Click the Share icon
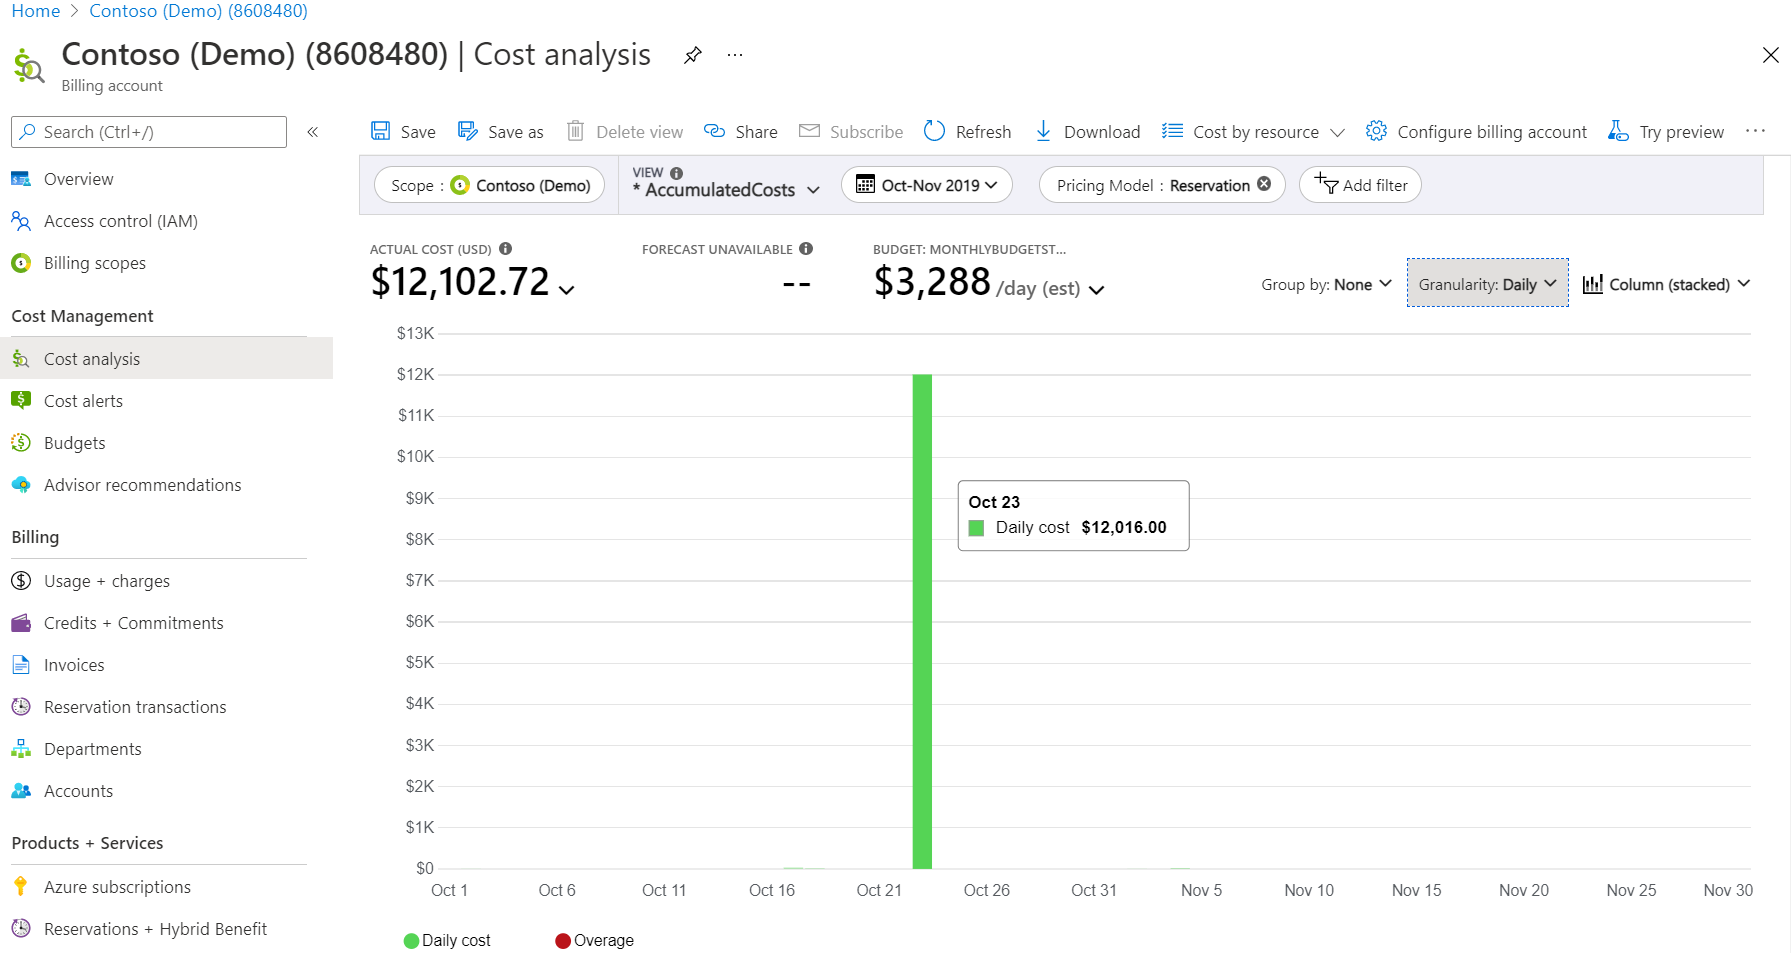1791x953 pixels. [714, 131]
